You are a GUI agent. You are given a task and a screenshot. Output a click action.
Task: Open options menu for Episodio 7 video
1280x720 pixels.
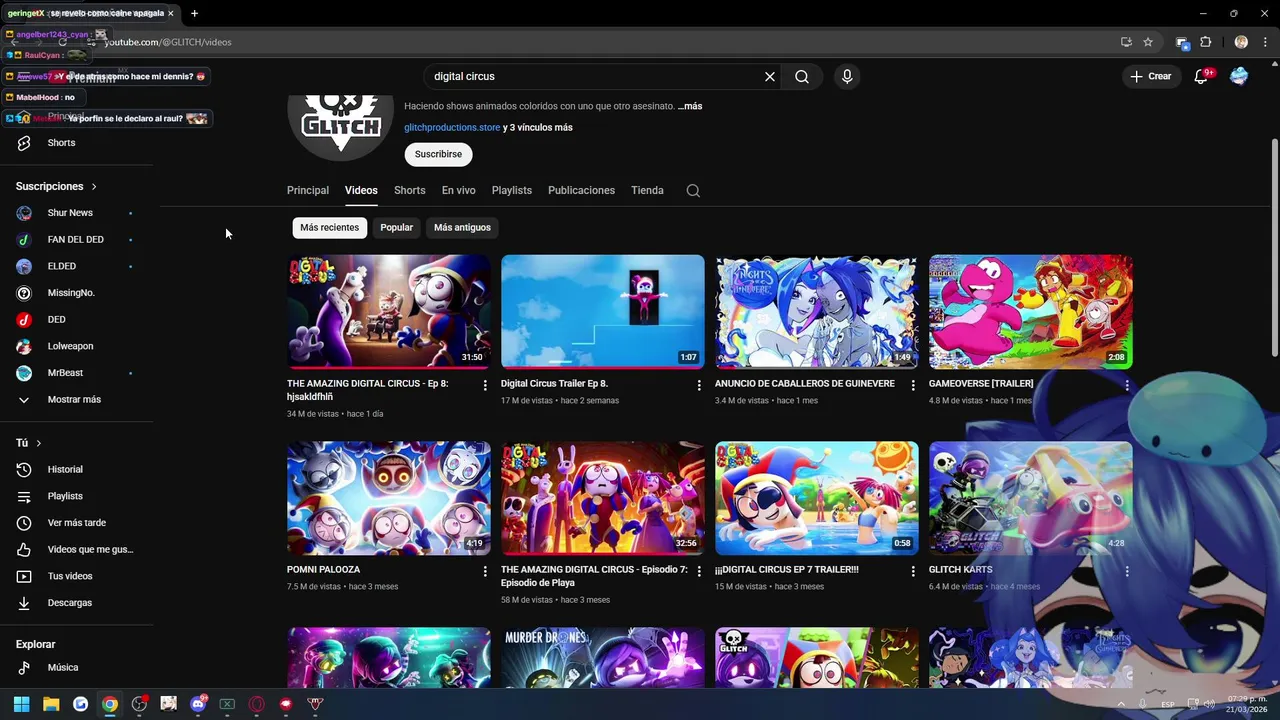click(699, 571)
